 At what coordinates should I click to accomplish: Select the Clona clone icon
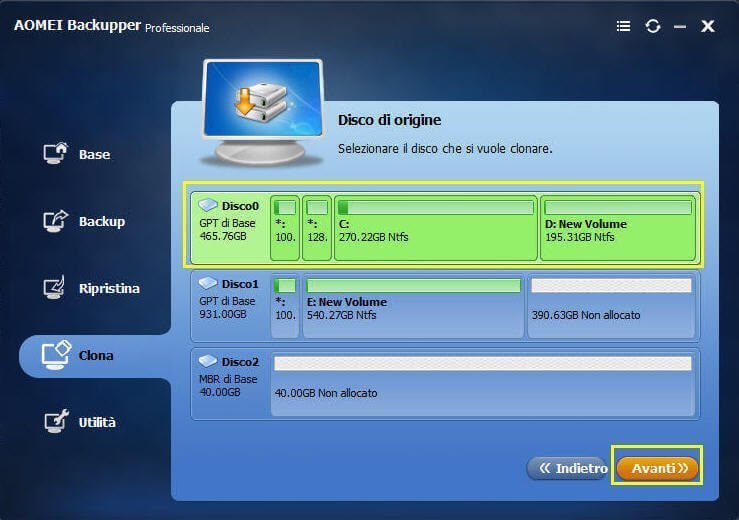(56, 355)
